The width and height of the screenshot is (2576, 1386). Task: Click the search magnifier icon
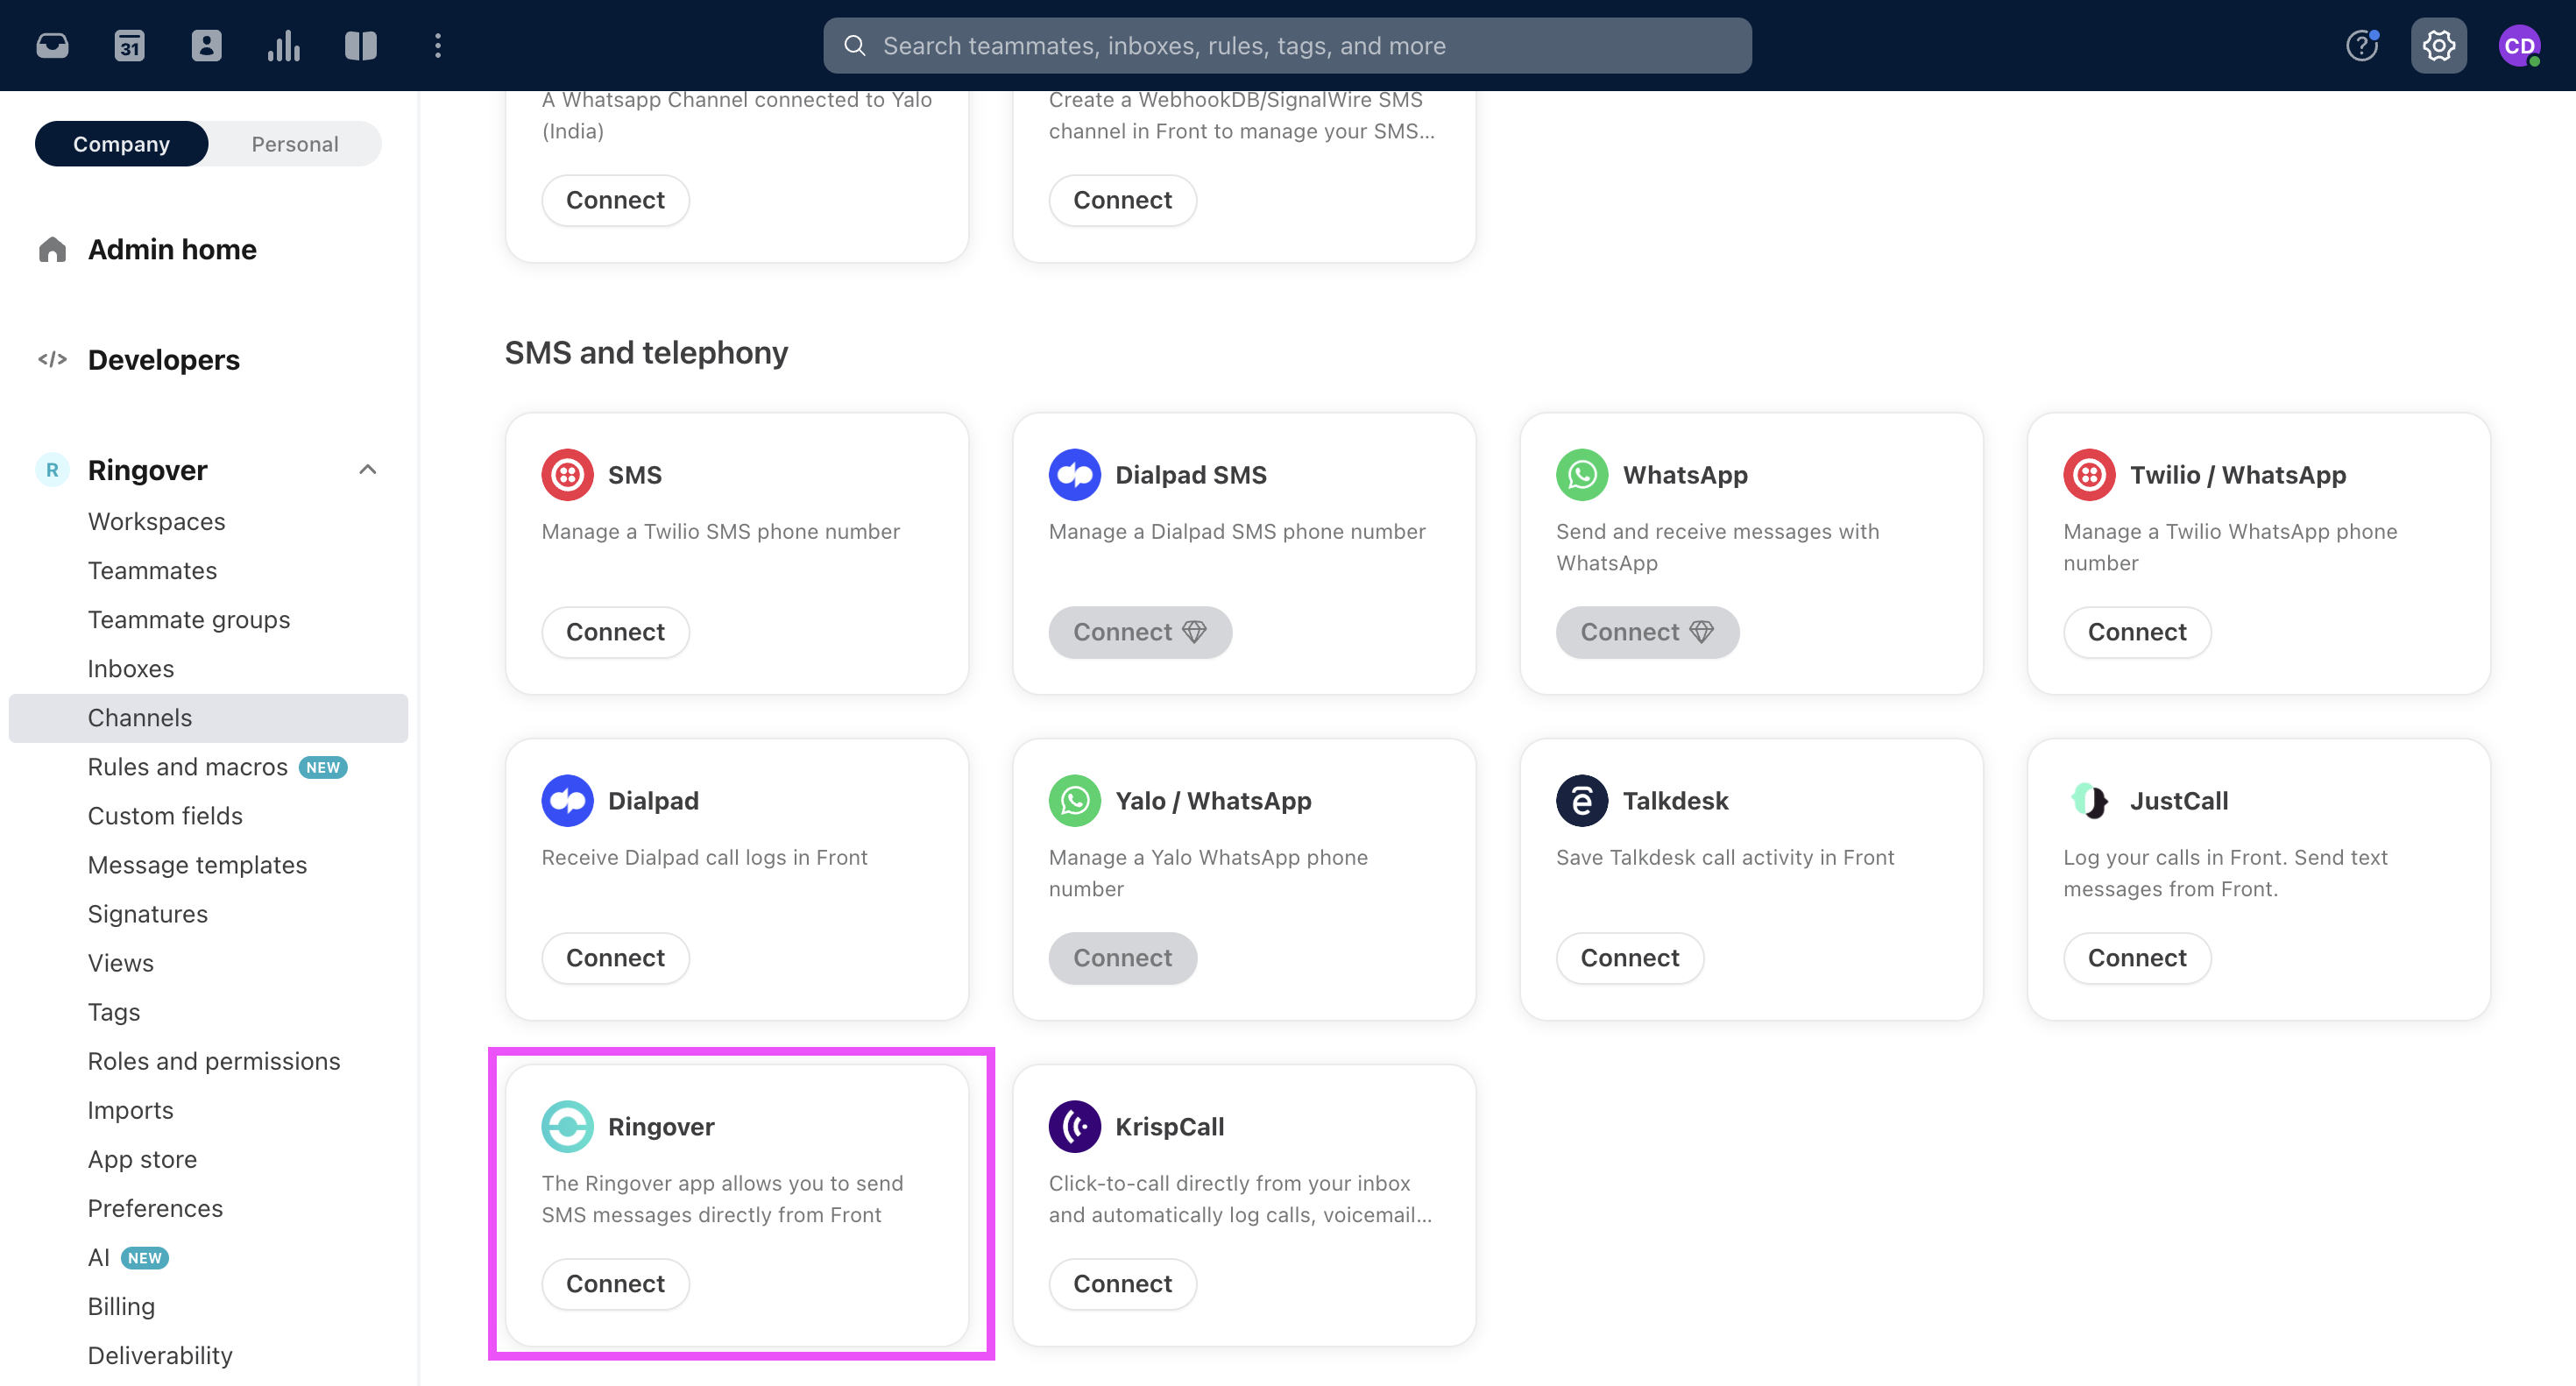[x=855, y=45]
